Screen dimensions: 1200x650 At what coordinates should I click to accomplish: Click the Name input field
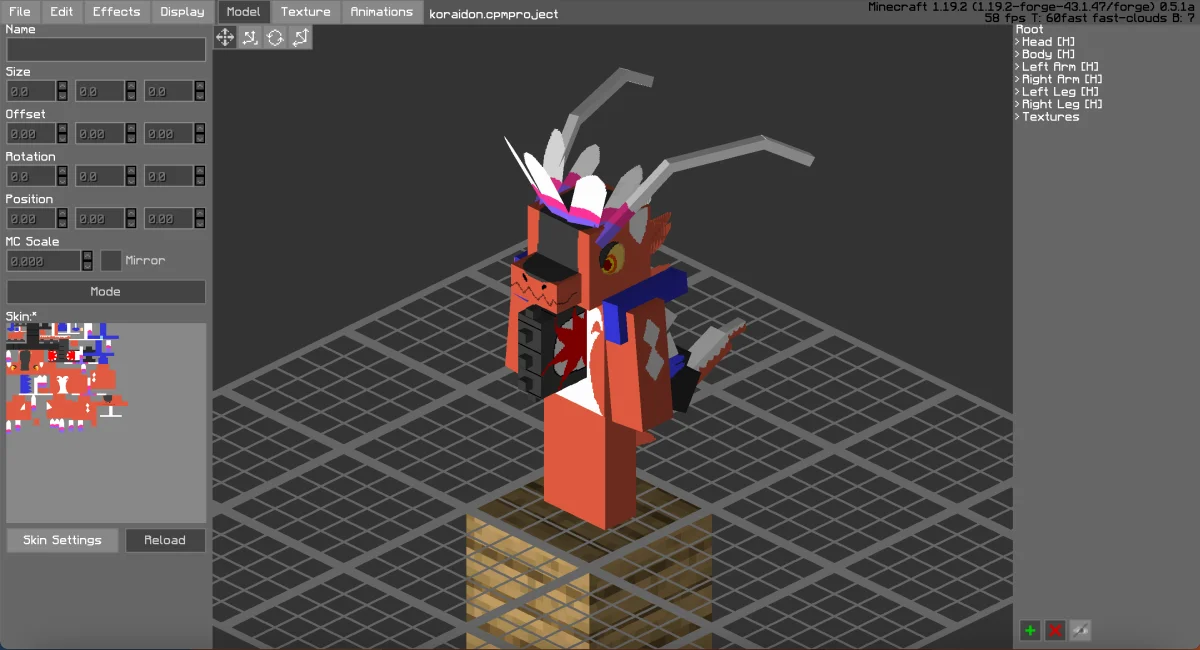pos(106,49)
